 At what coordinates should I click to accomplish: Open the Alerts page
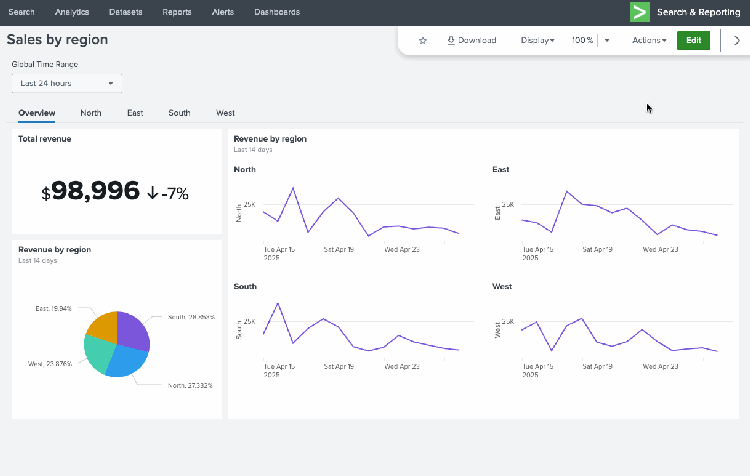pyautogui.click(x=224, y=13)
